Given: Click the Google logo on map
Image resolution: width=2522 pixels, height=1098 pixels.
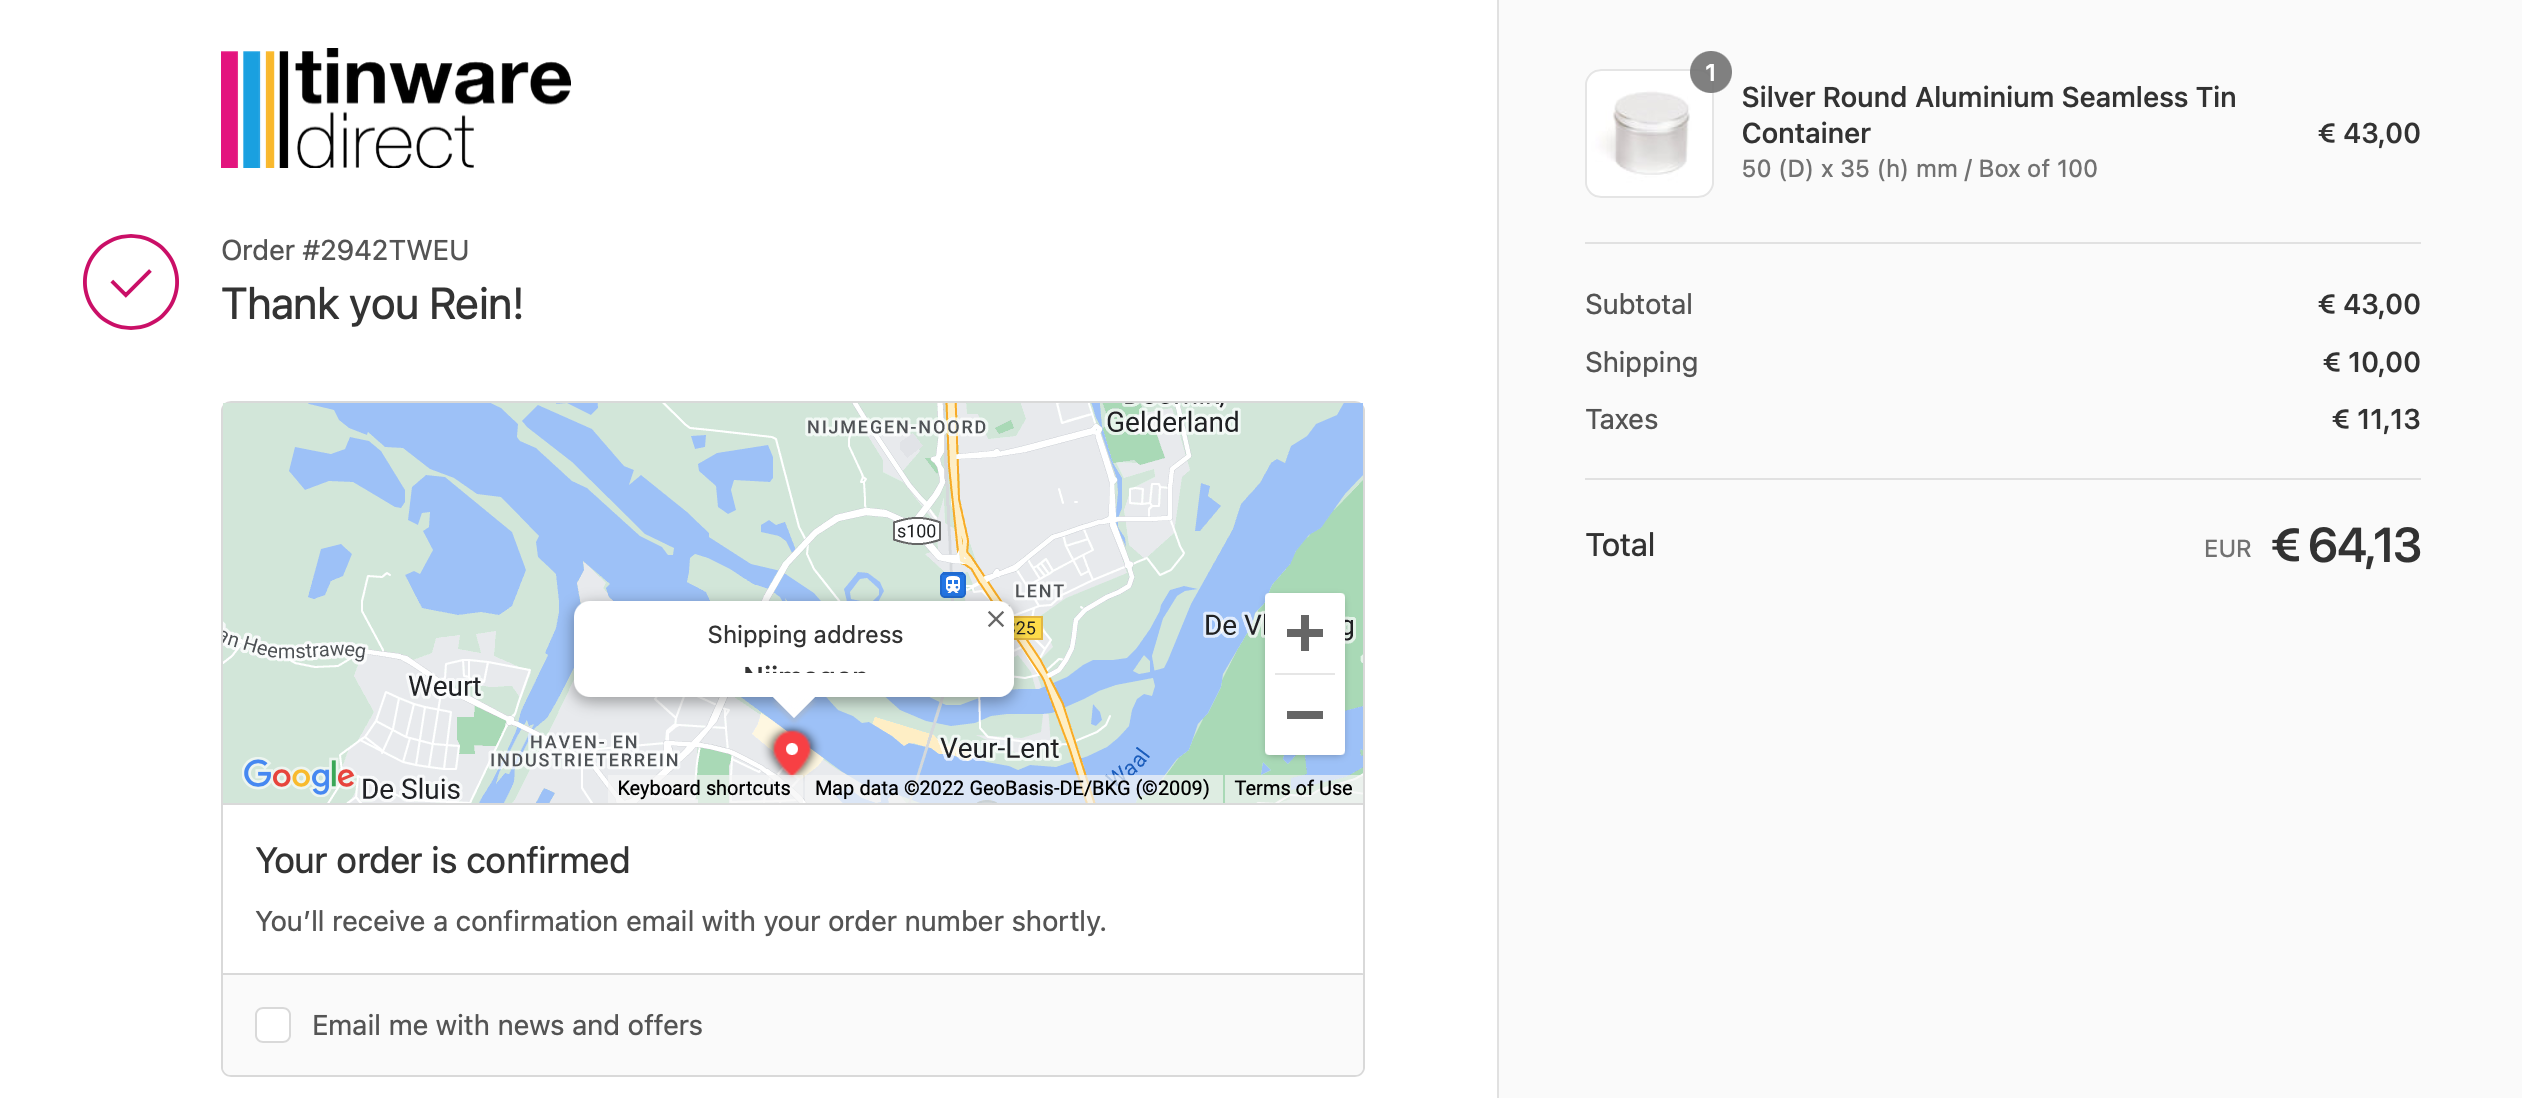Looking at the screenshot, I should (x=298, y=775).
